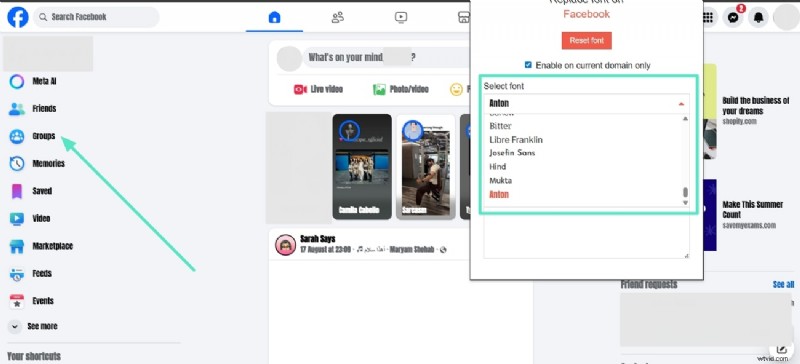Viewport: 800px width, 364px height.
Task: Choose Libre Franklin from the font list
Action: click(516, 140)
